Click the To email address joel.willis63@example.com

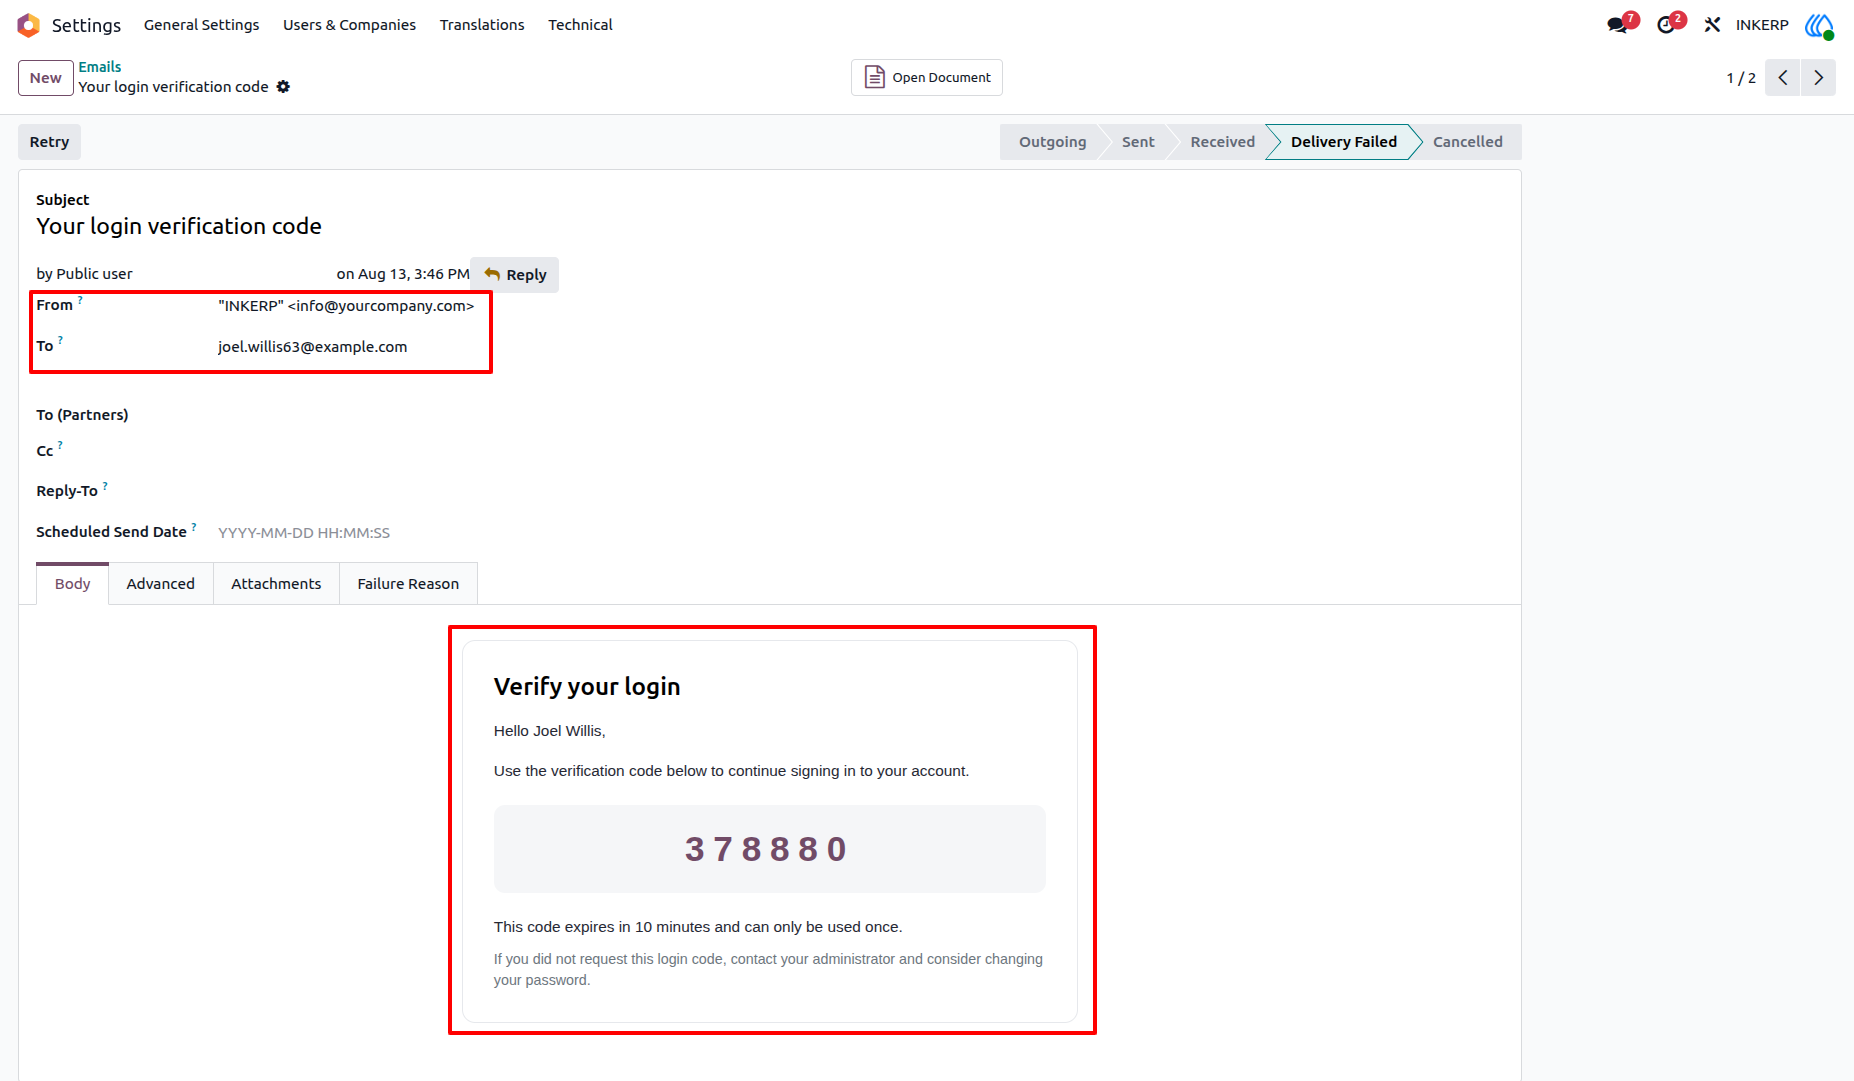(x=313, y=347)
